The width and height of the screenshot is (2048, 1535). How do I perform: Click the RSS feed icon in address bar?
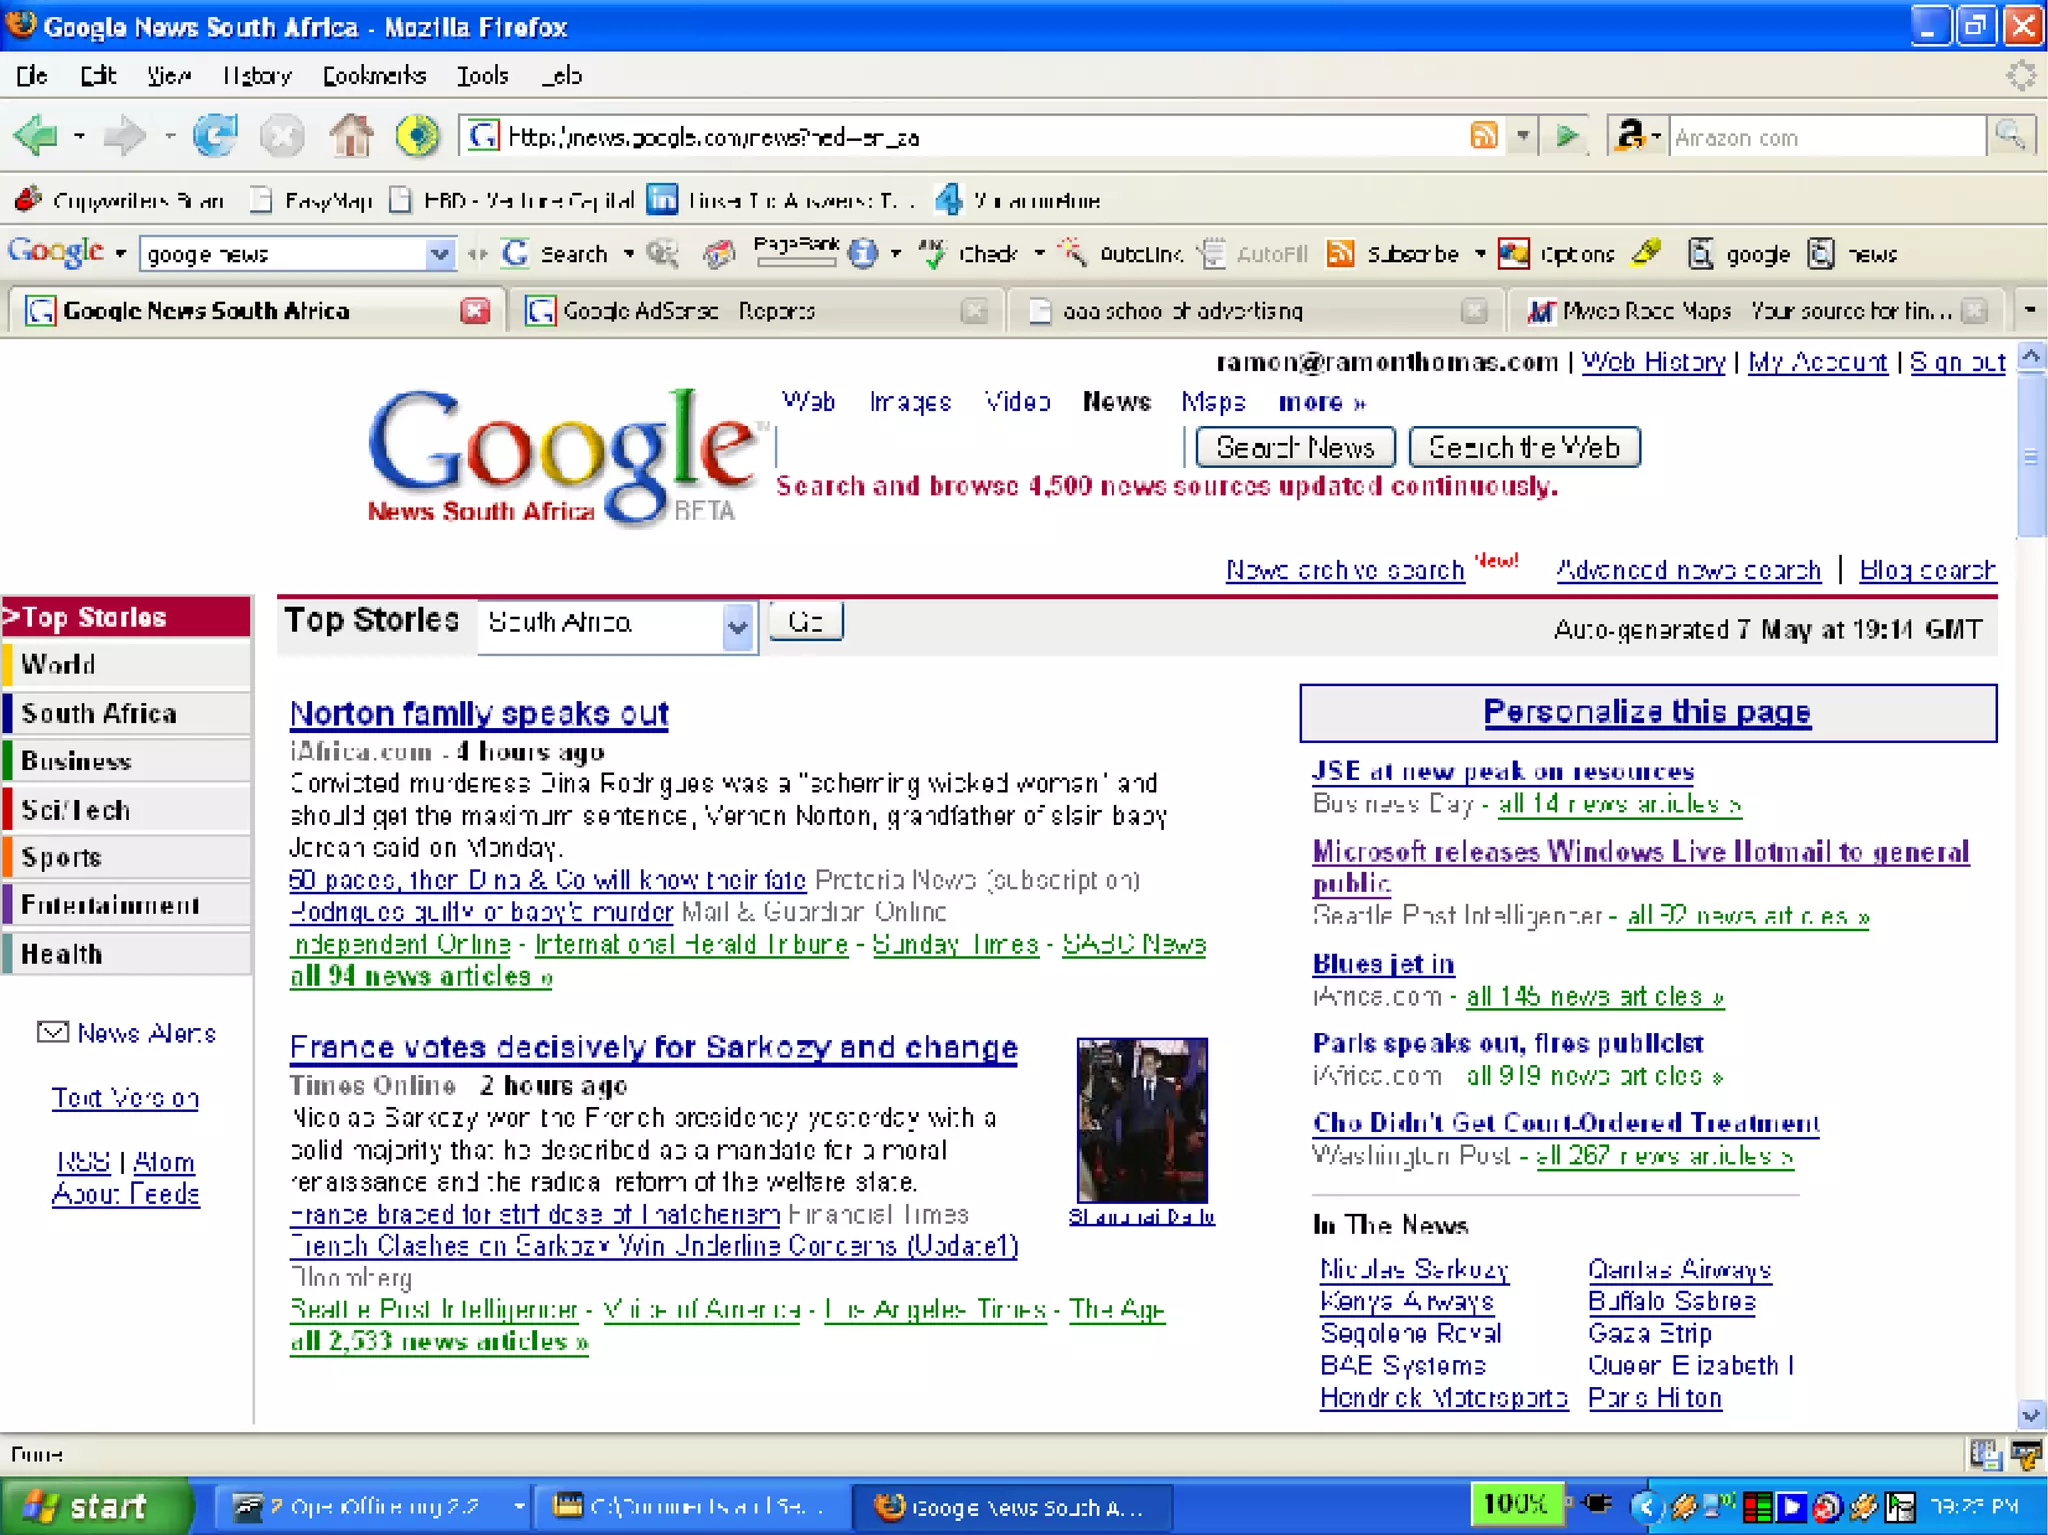point(1484,135)
